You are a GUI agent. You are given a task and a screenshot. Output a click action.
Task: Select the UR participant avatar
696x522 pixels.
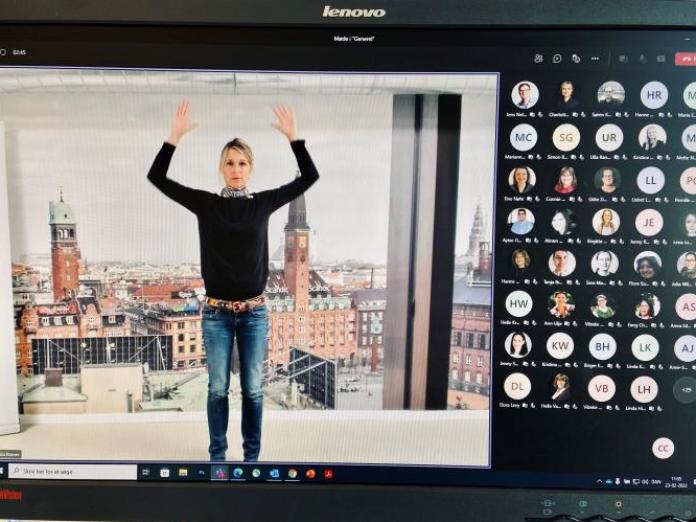pos(609,138)
